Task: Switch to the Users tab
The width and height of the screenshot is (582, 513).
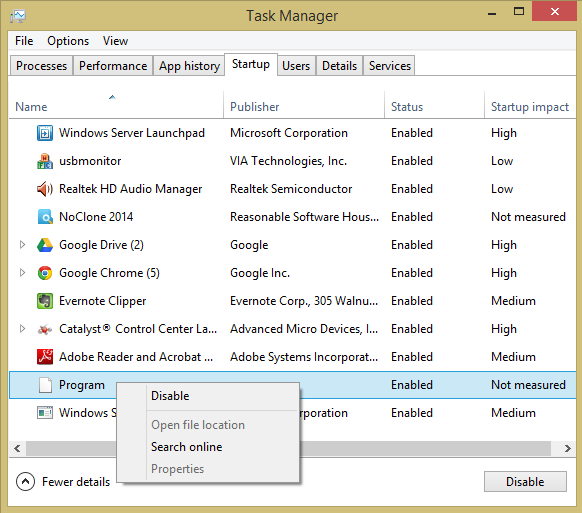Action: (x=296, y=66)
